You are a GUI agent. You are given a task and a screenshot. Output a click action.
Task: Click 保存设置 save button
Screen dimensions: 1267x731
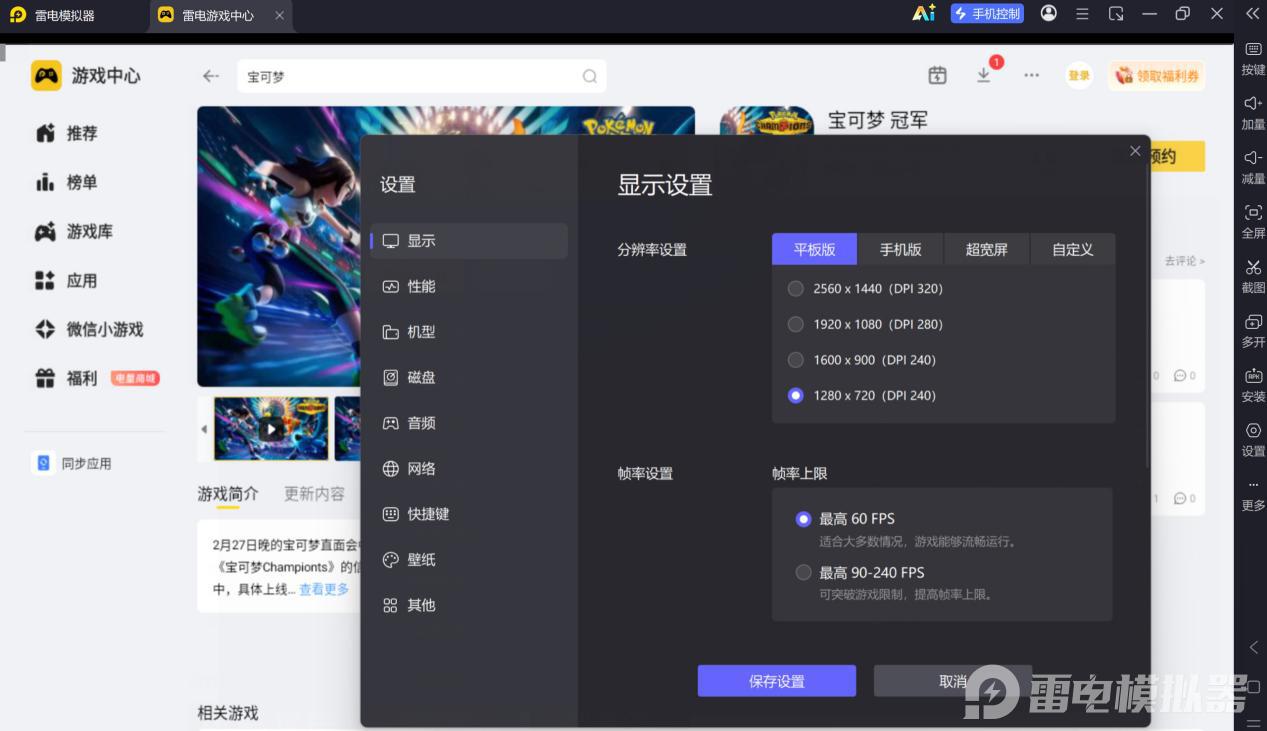click(777, 681)
